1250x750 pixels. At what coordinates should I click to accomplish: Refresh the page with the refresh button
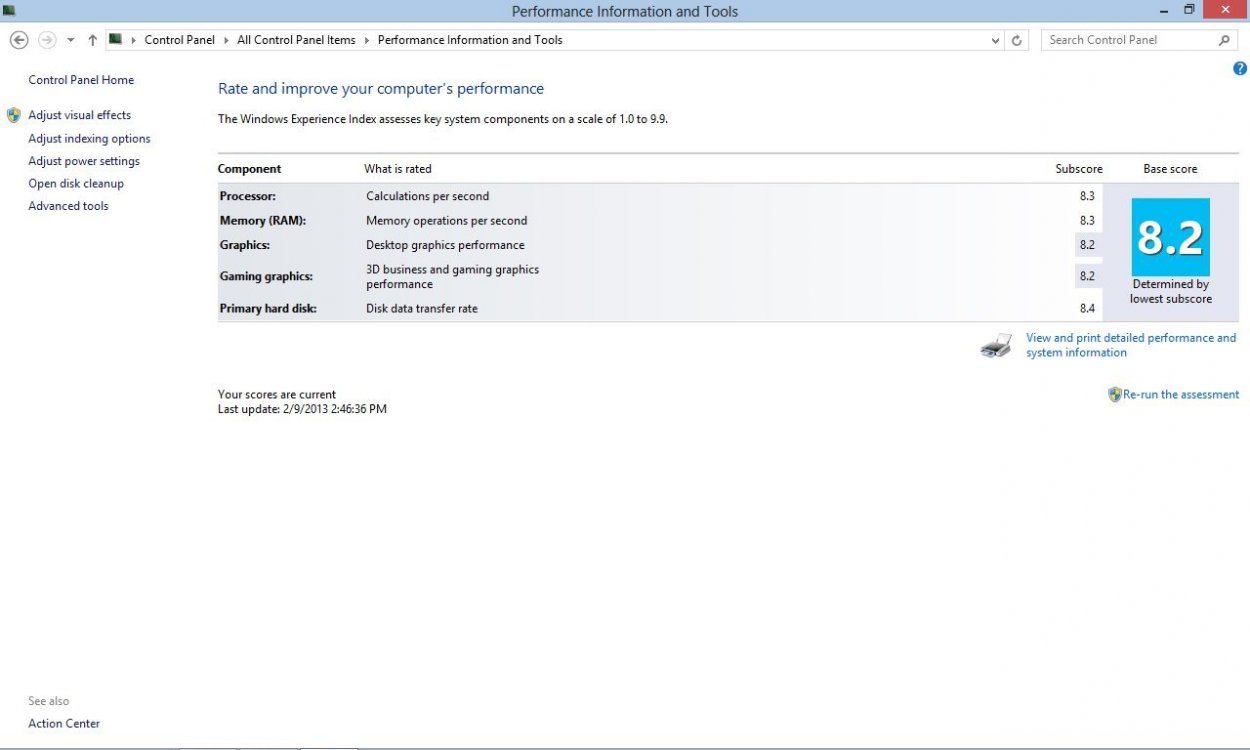(1017, 40)
